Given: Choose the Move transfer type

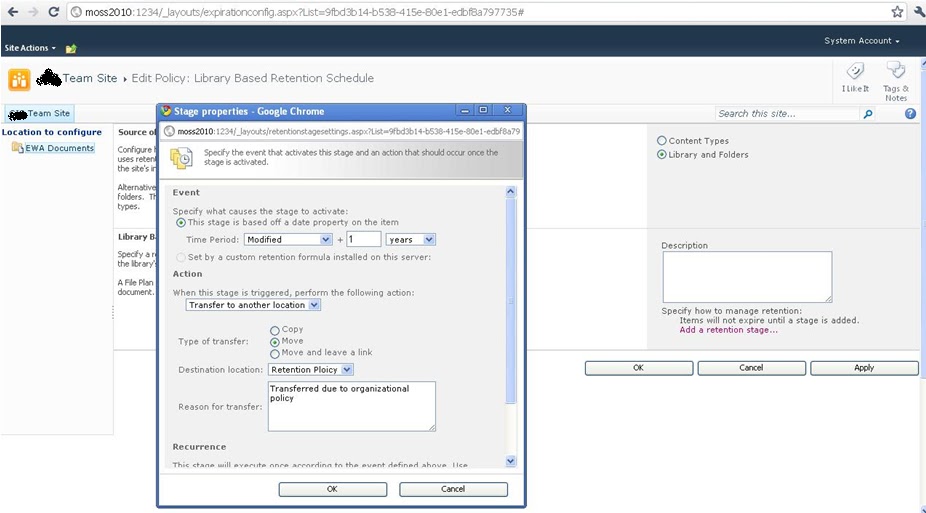Looking at the screenshot, I should pos(275,342).
